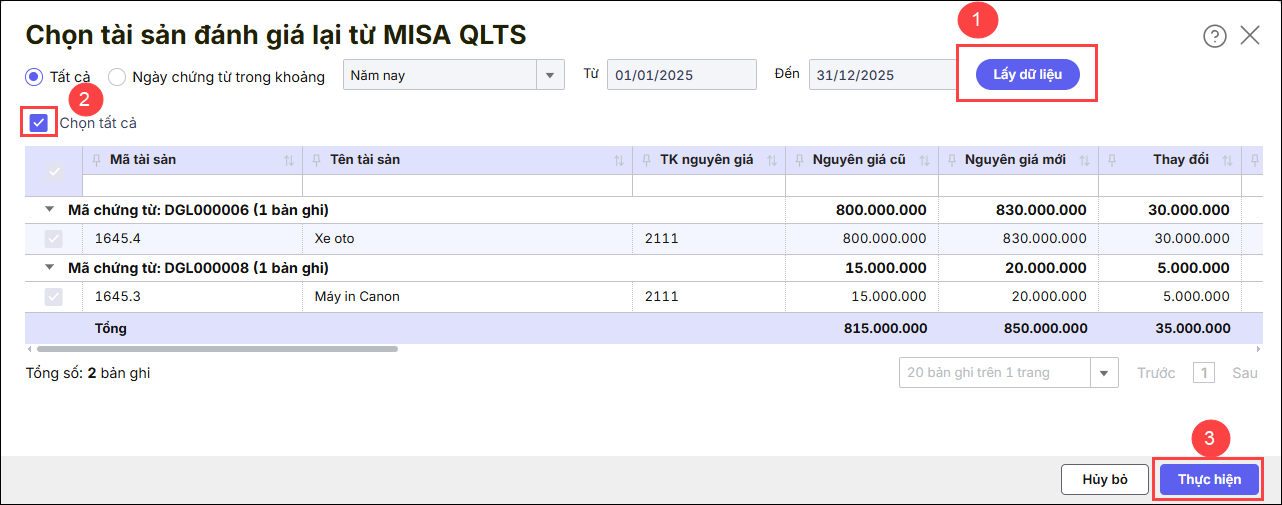
Task: Open the records-per-page dropdown
Action: tap(1104, 373)
